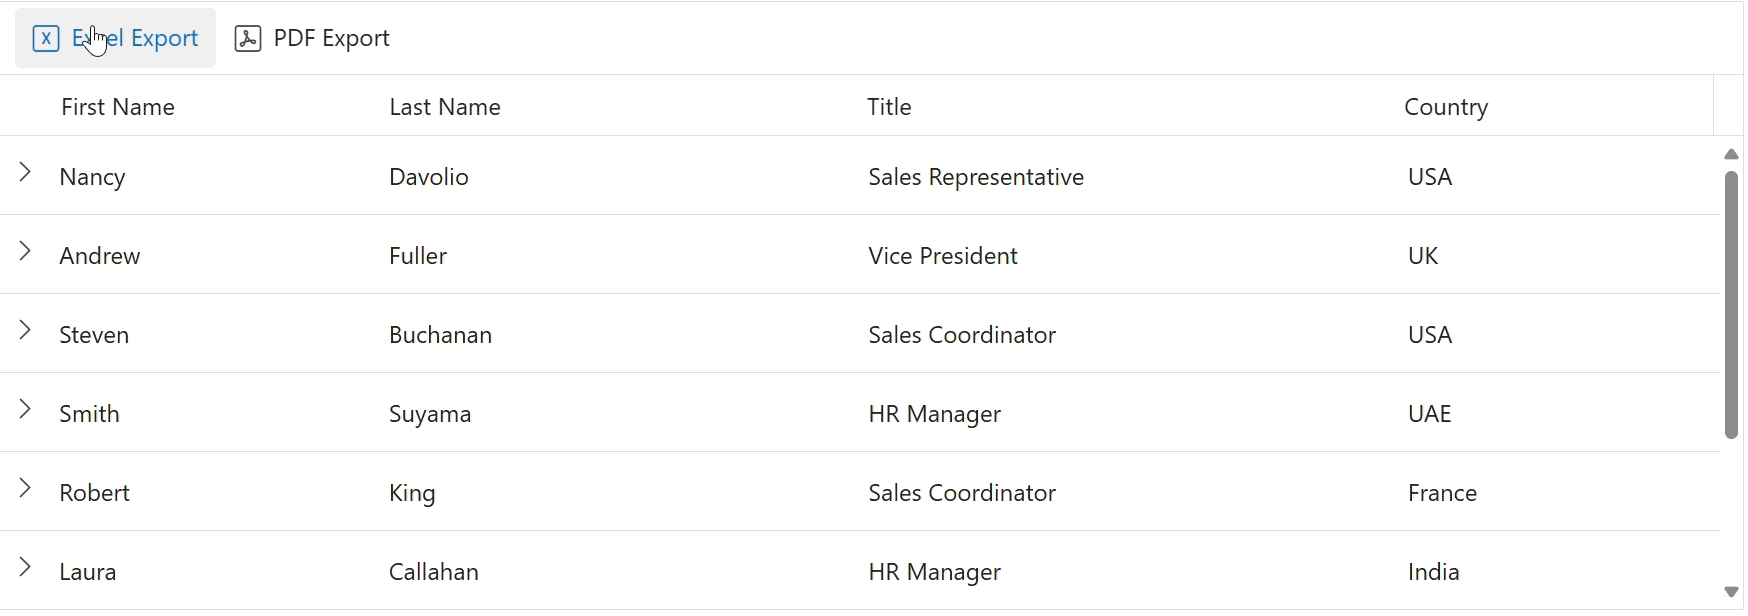Expand Robert King's row

point(25,489)
